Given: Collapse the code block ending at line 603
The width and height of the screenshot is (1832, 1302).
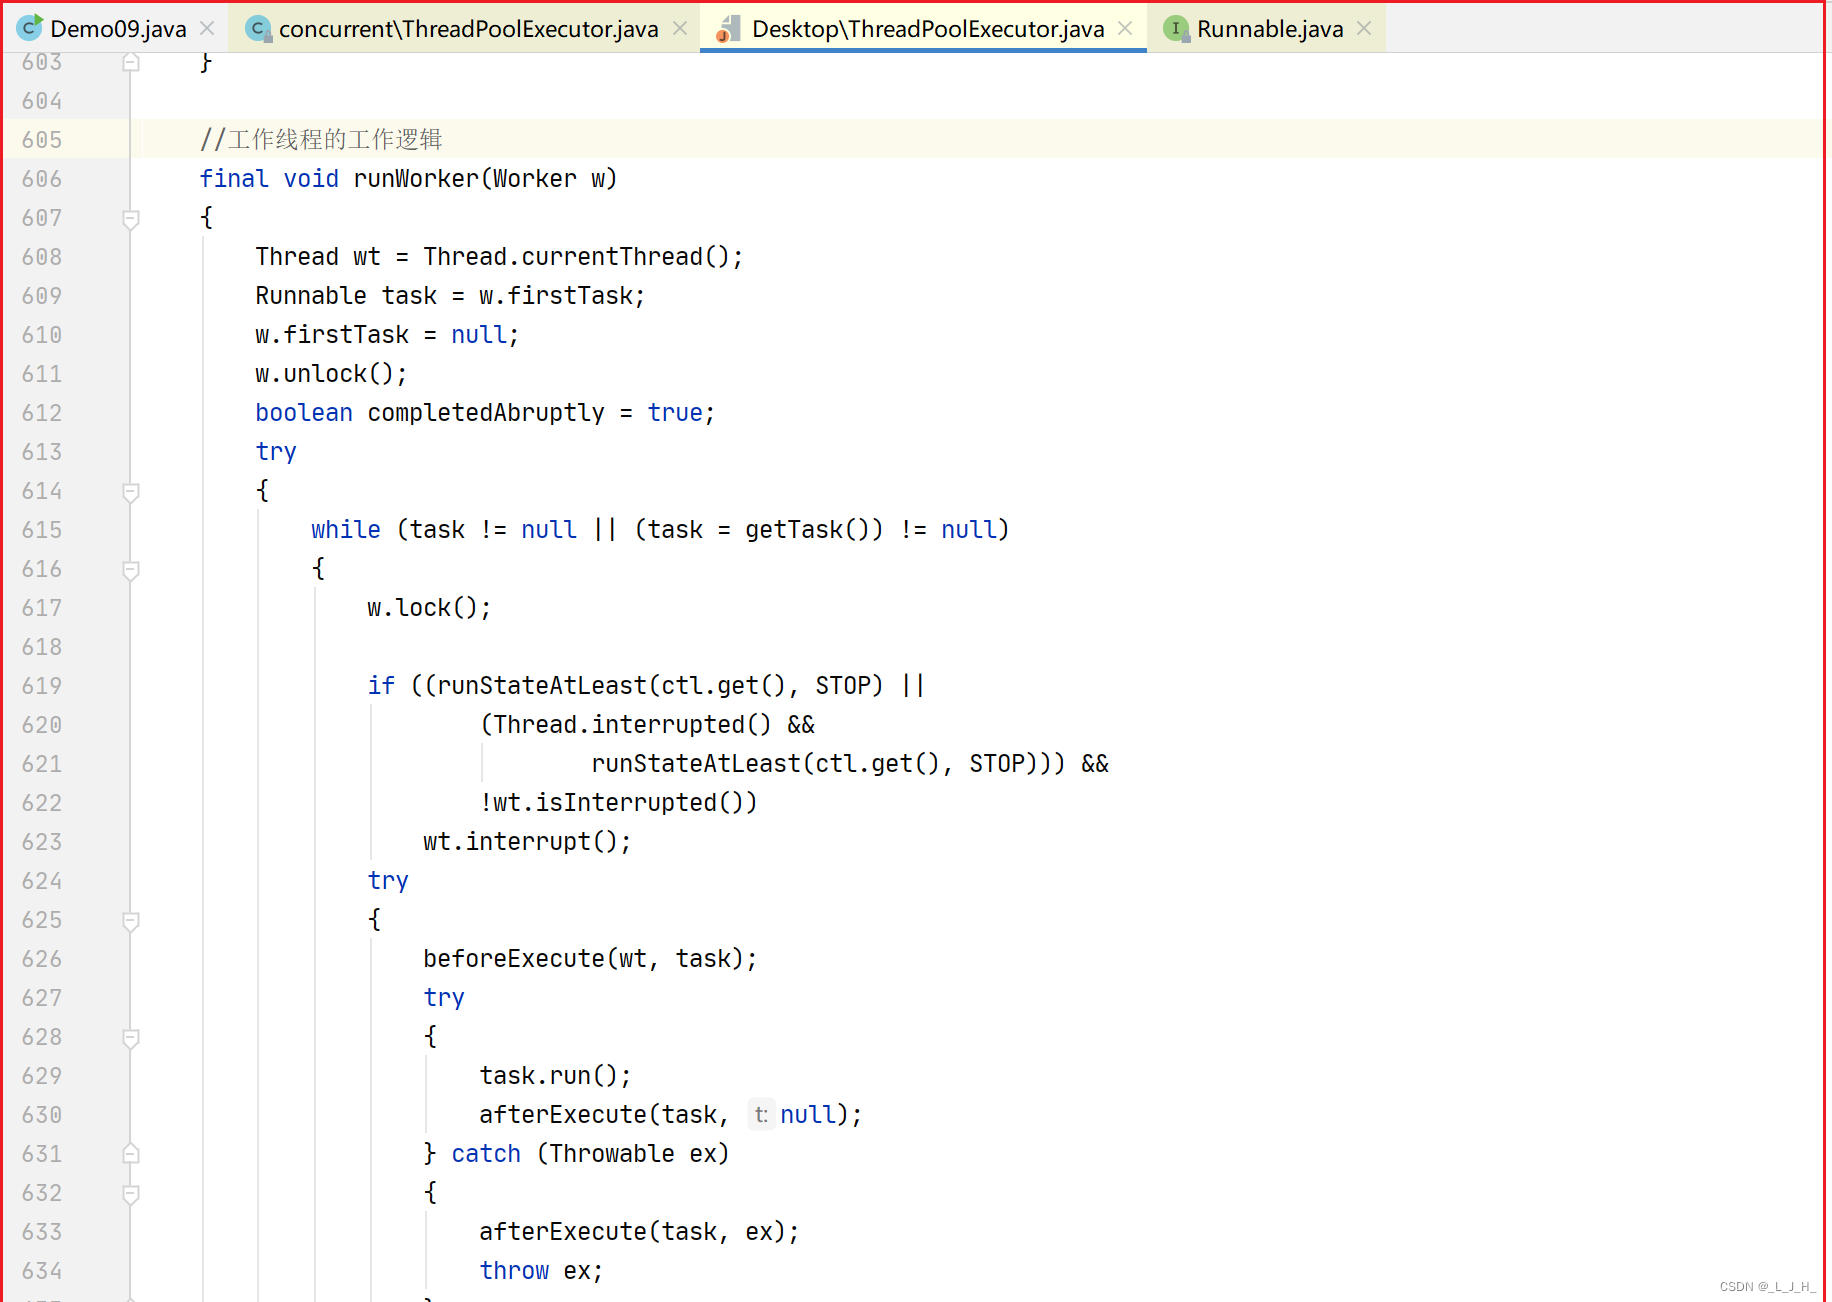Looking at the screenshot, I should click(x=130, y=62).
